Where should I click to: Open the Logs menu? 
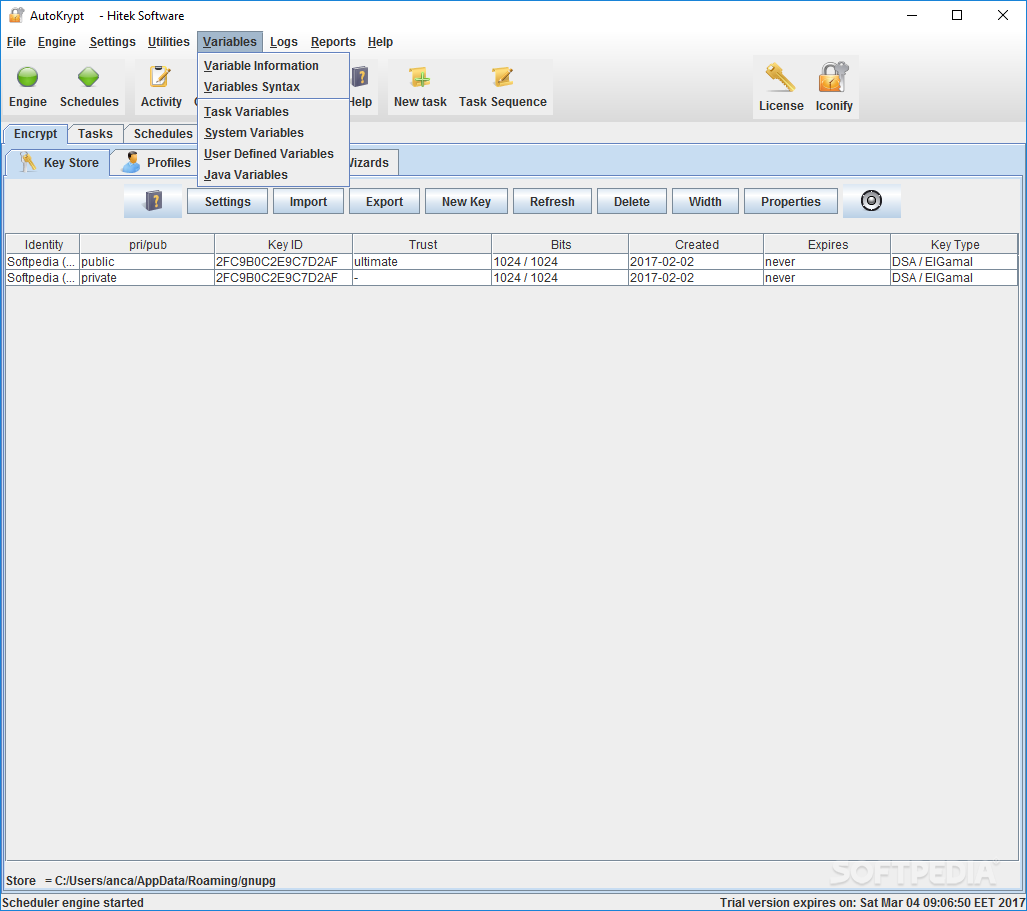(x=284, y=42)
